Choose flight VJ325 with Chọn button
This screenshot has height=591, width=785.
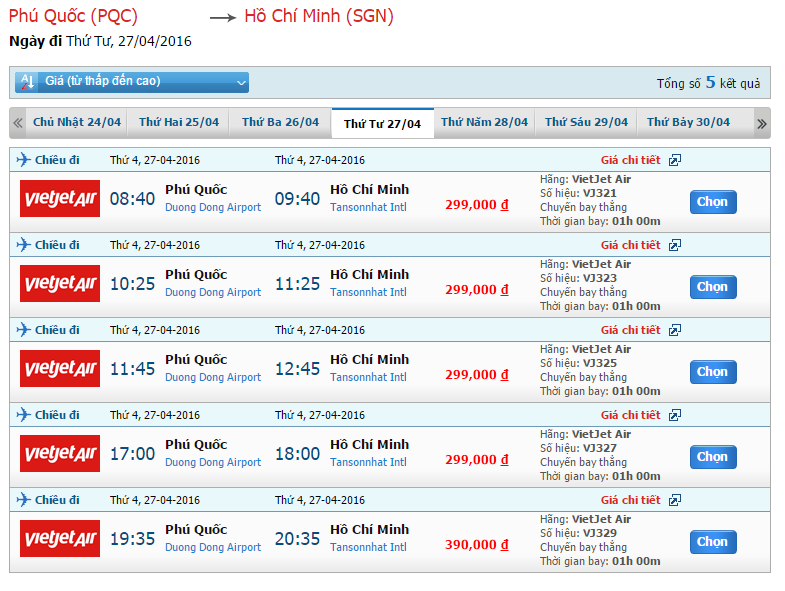coord(713,372)
